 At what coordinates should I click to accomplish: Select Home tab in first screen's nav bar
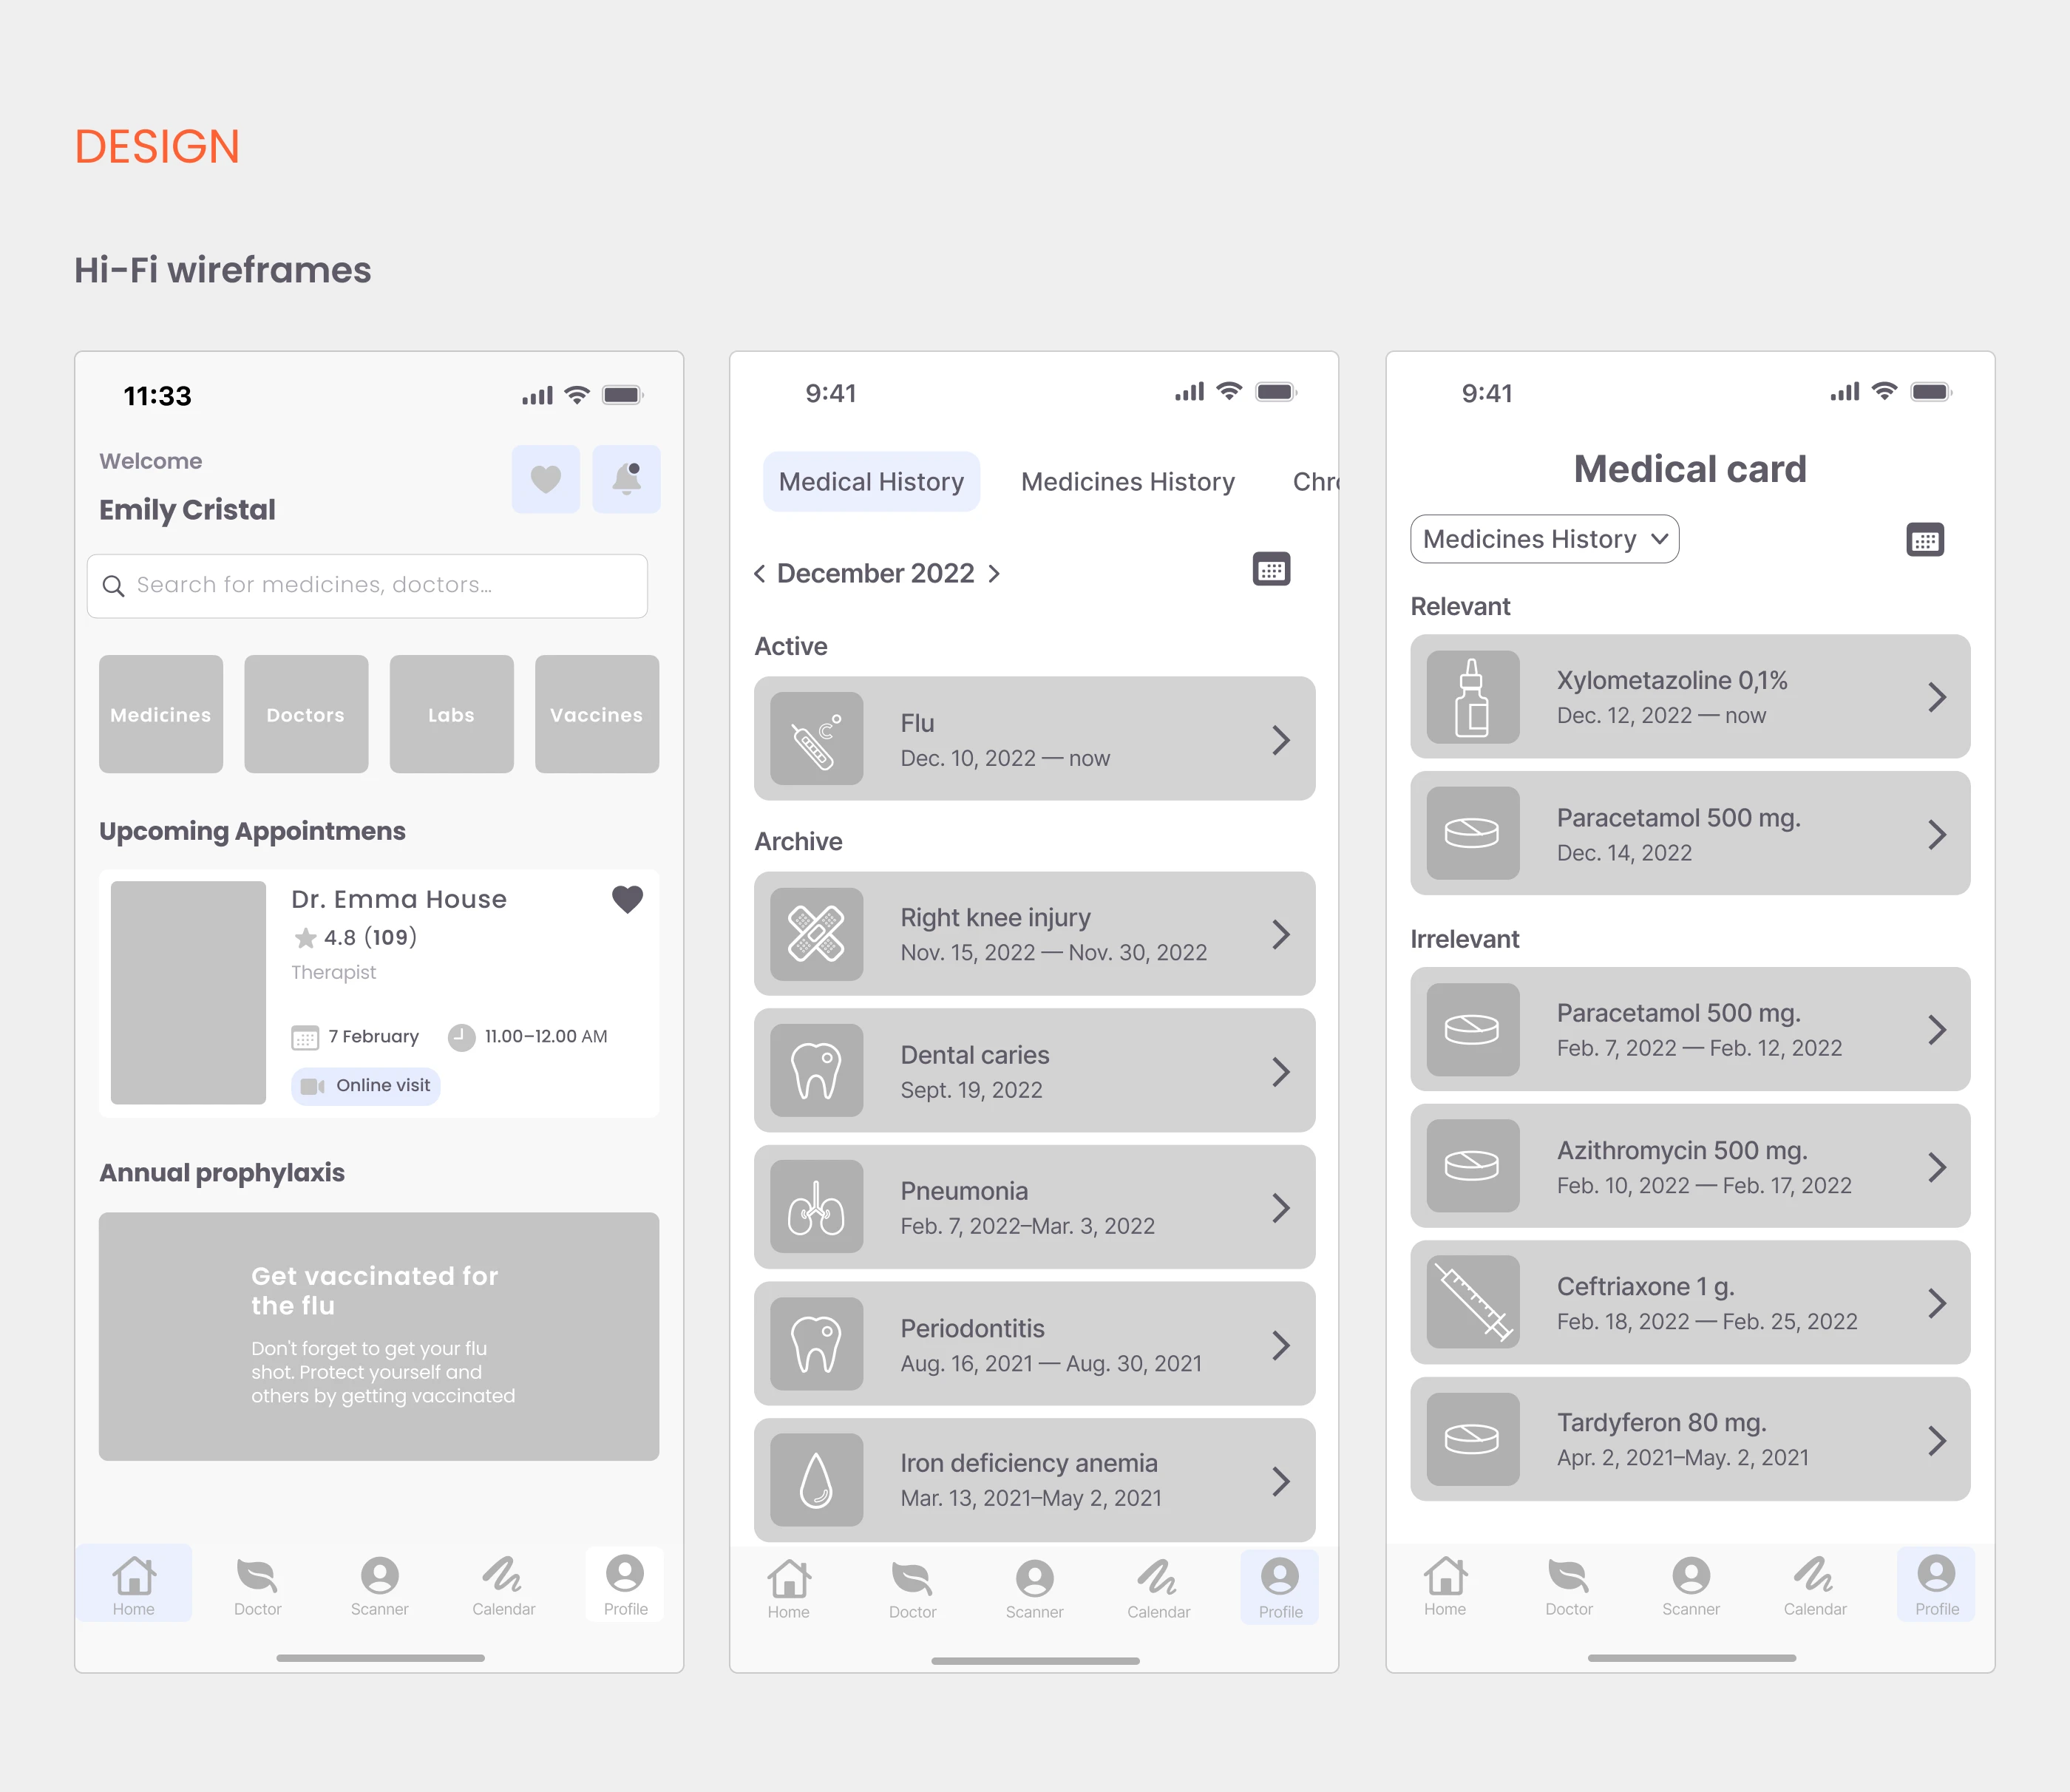coord(134,1584)
